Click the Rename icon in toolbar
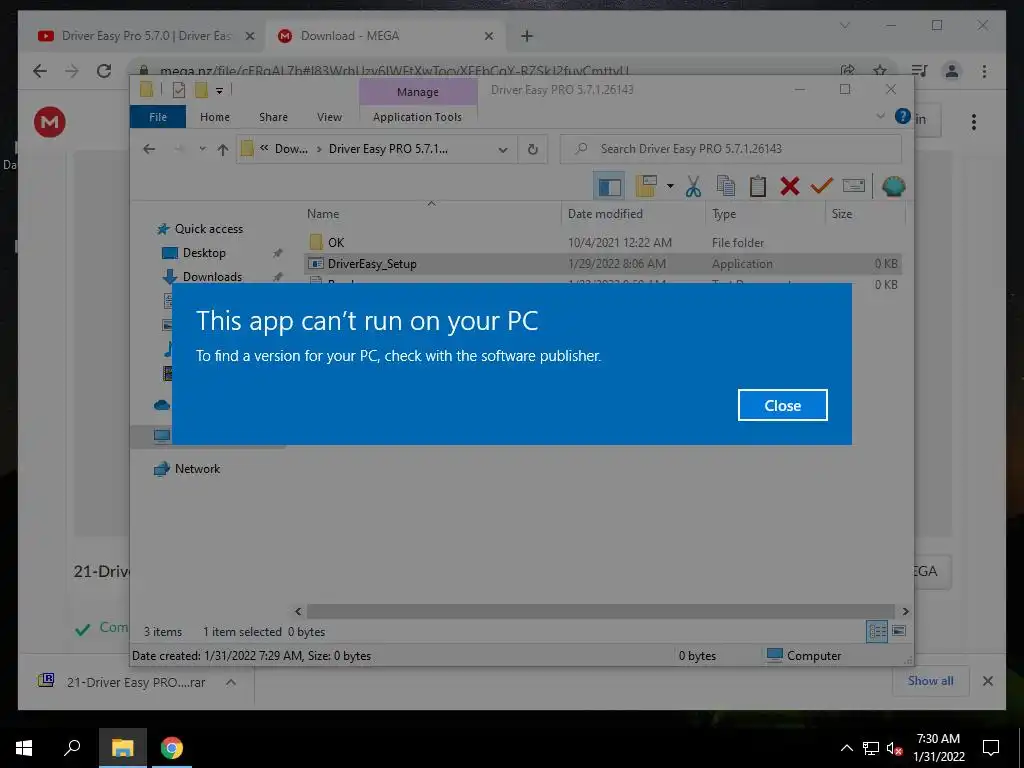This screenshot has height=768, width=1024. click(854, 186)
